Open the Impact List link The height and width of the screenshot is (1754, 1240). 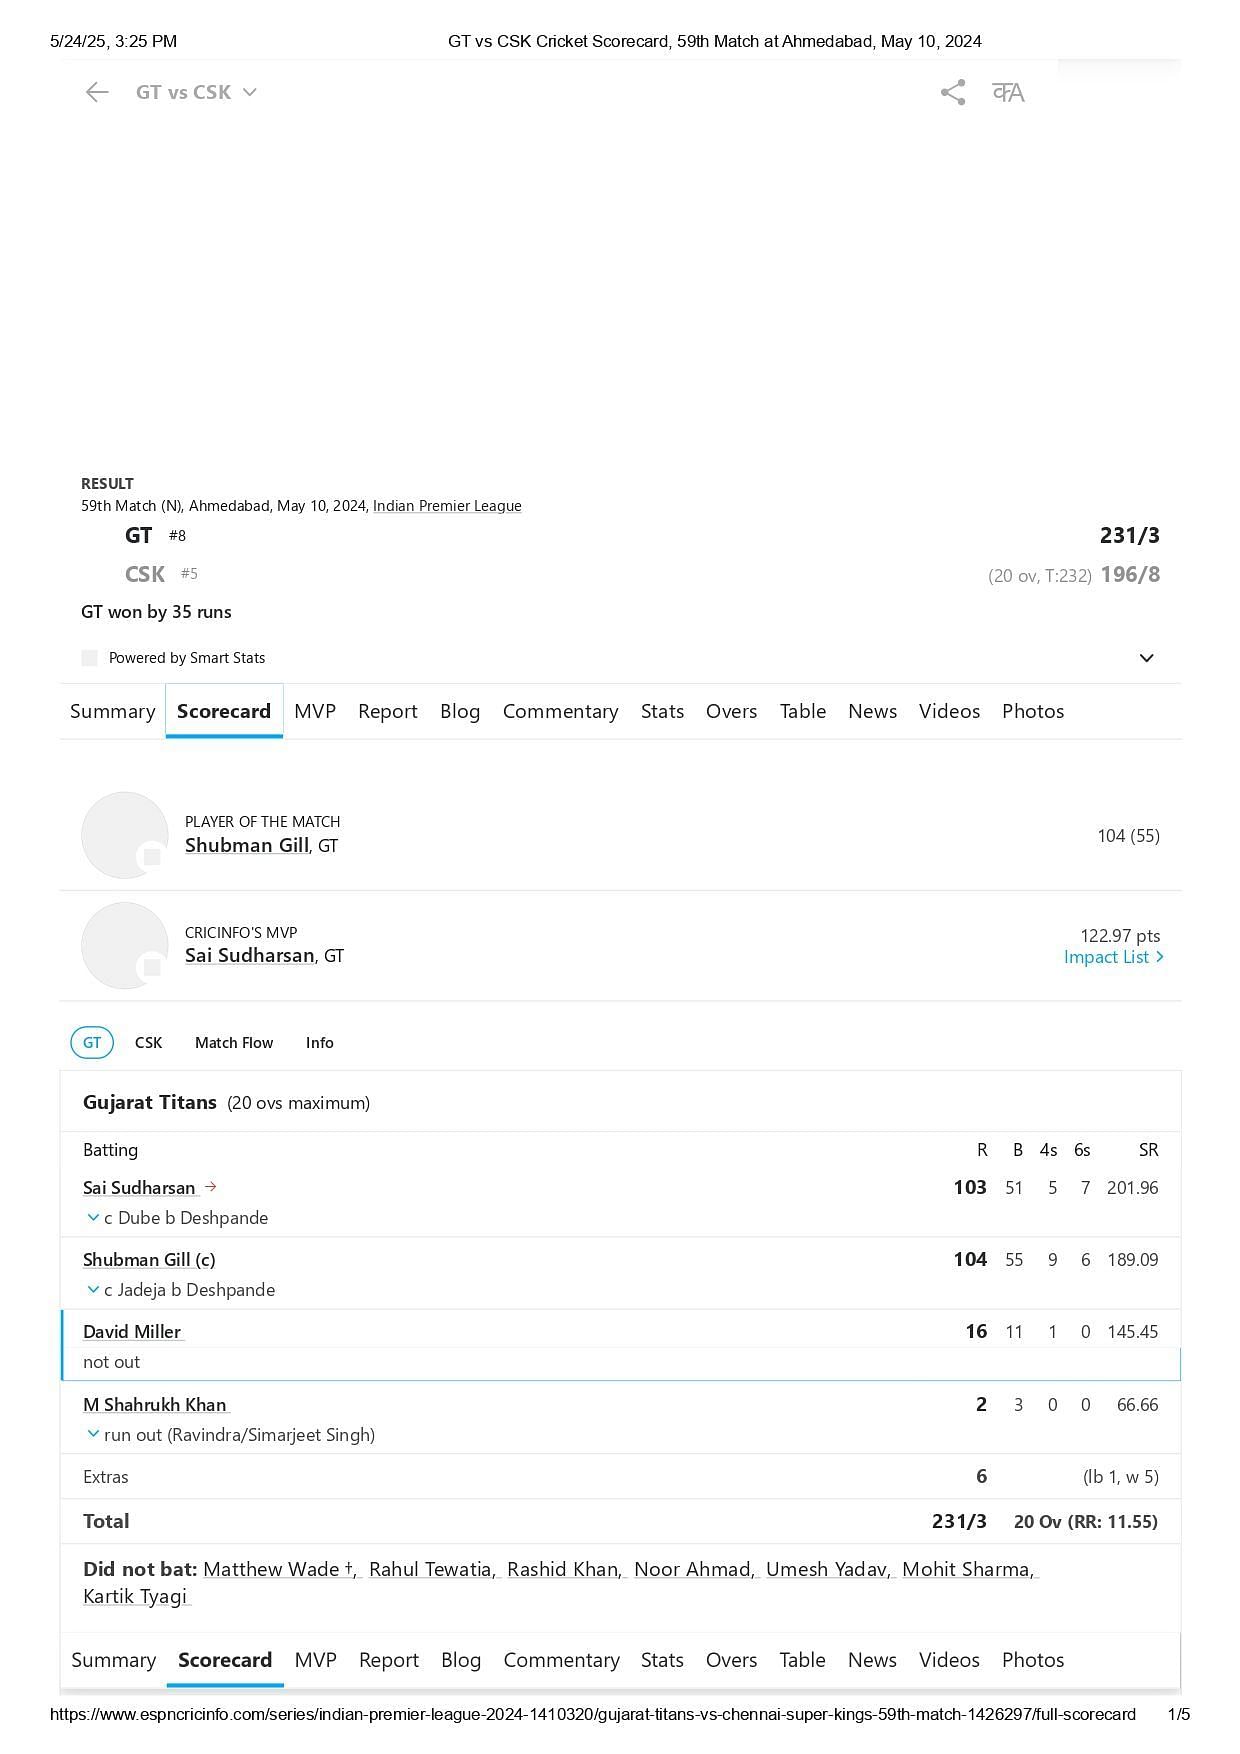(1113, 957)
